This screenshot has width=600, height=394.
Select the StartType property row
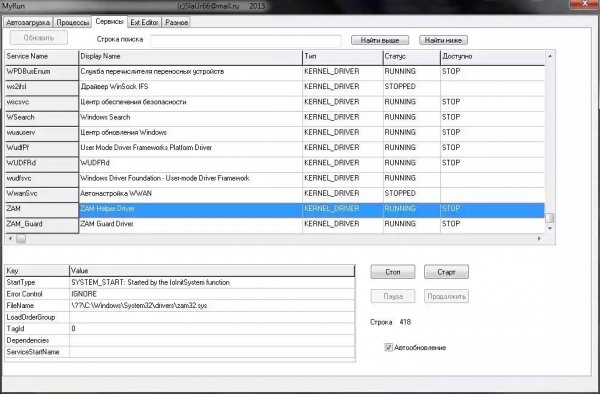tap(180, 282)
